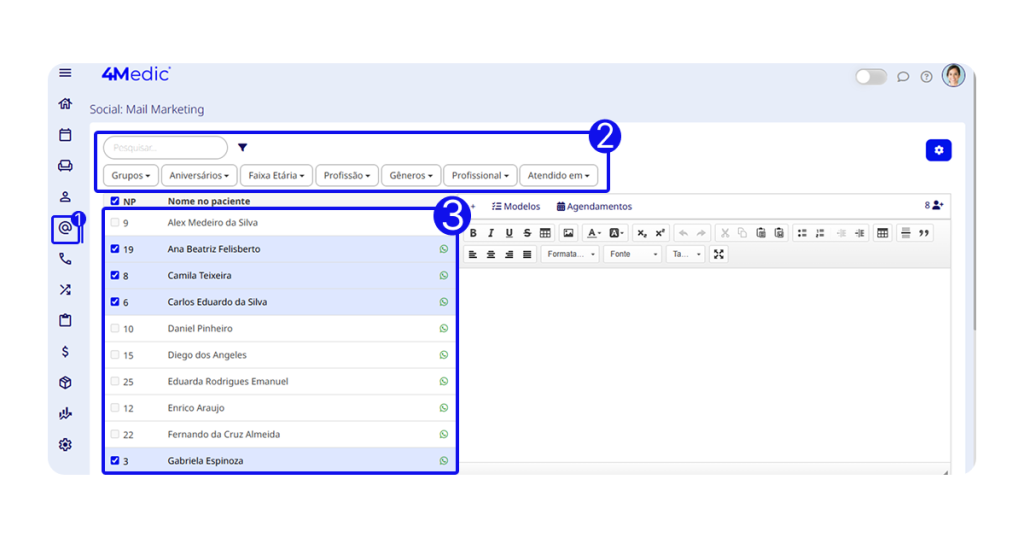Open the Fonte font dropdown
This screenshot has width=1024, height=538.
(633, 254)
